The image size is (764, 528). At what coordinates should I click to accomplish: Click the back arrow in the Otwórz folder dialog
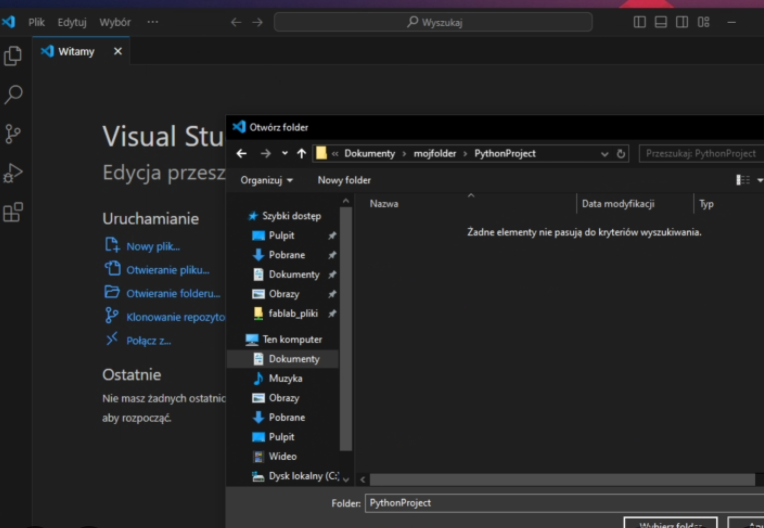pos(241,153)
